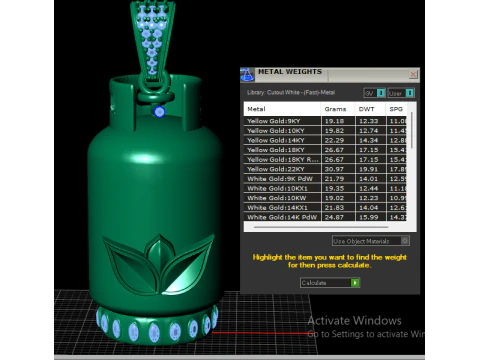
Task: Select the Yellow Gold:22KY row
Action: point(325,169)
